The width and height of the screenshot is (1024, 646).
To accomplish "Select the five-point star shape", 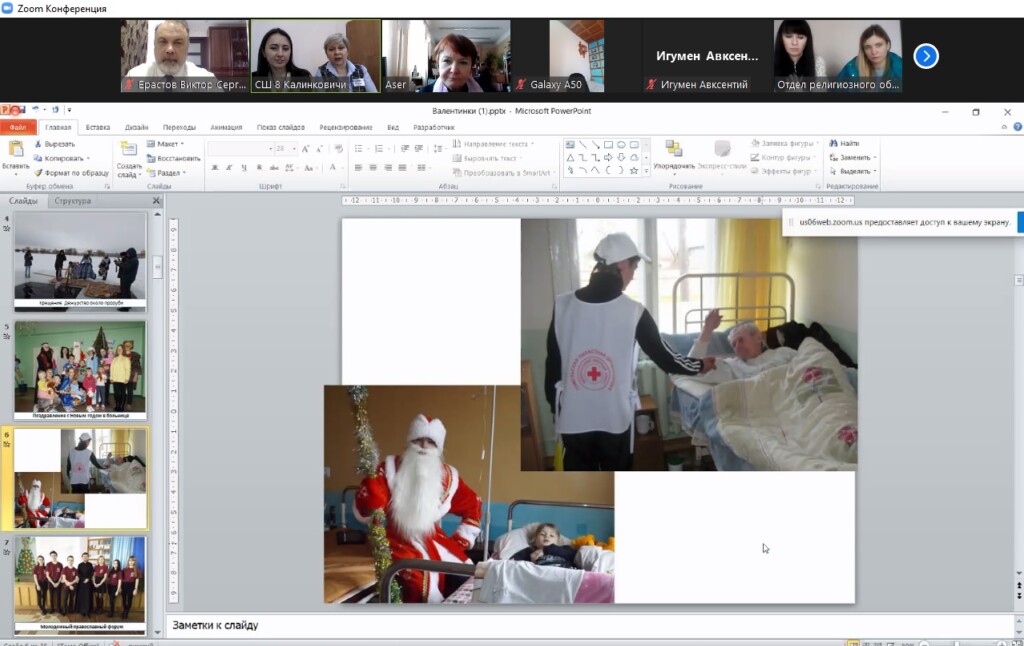I will 633,170.
